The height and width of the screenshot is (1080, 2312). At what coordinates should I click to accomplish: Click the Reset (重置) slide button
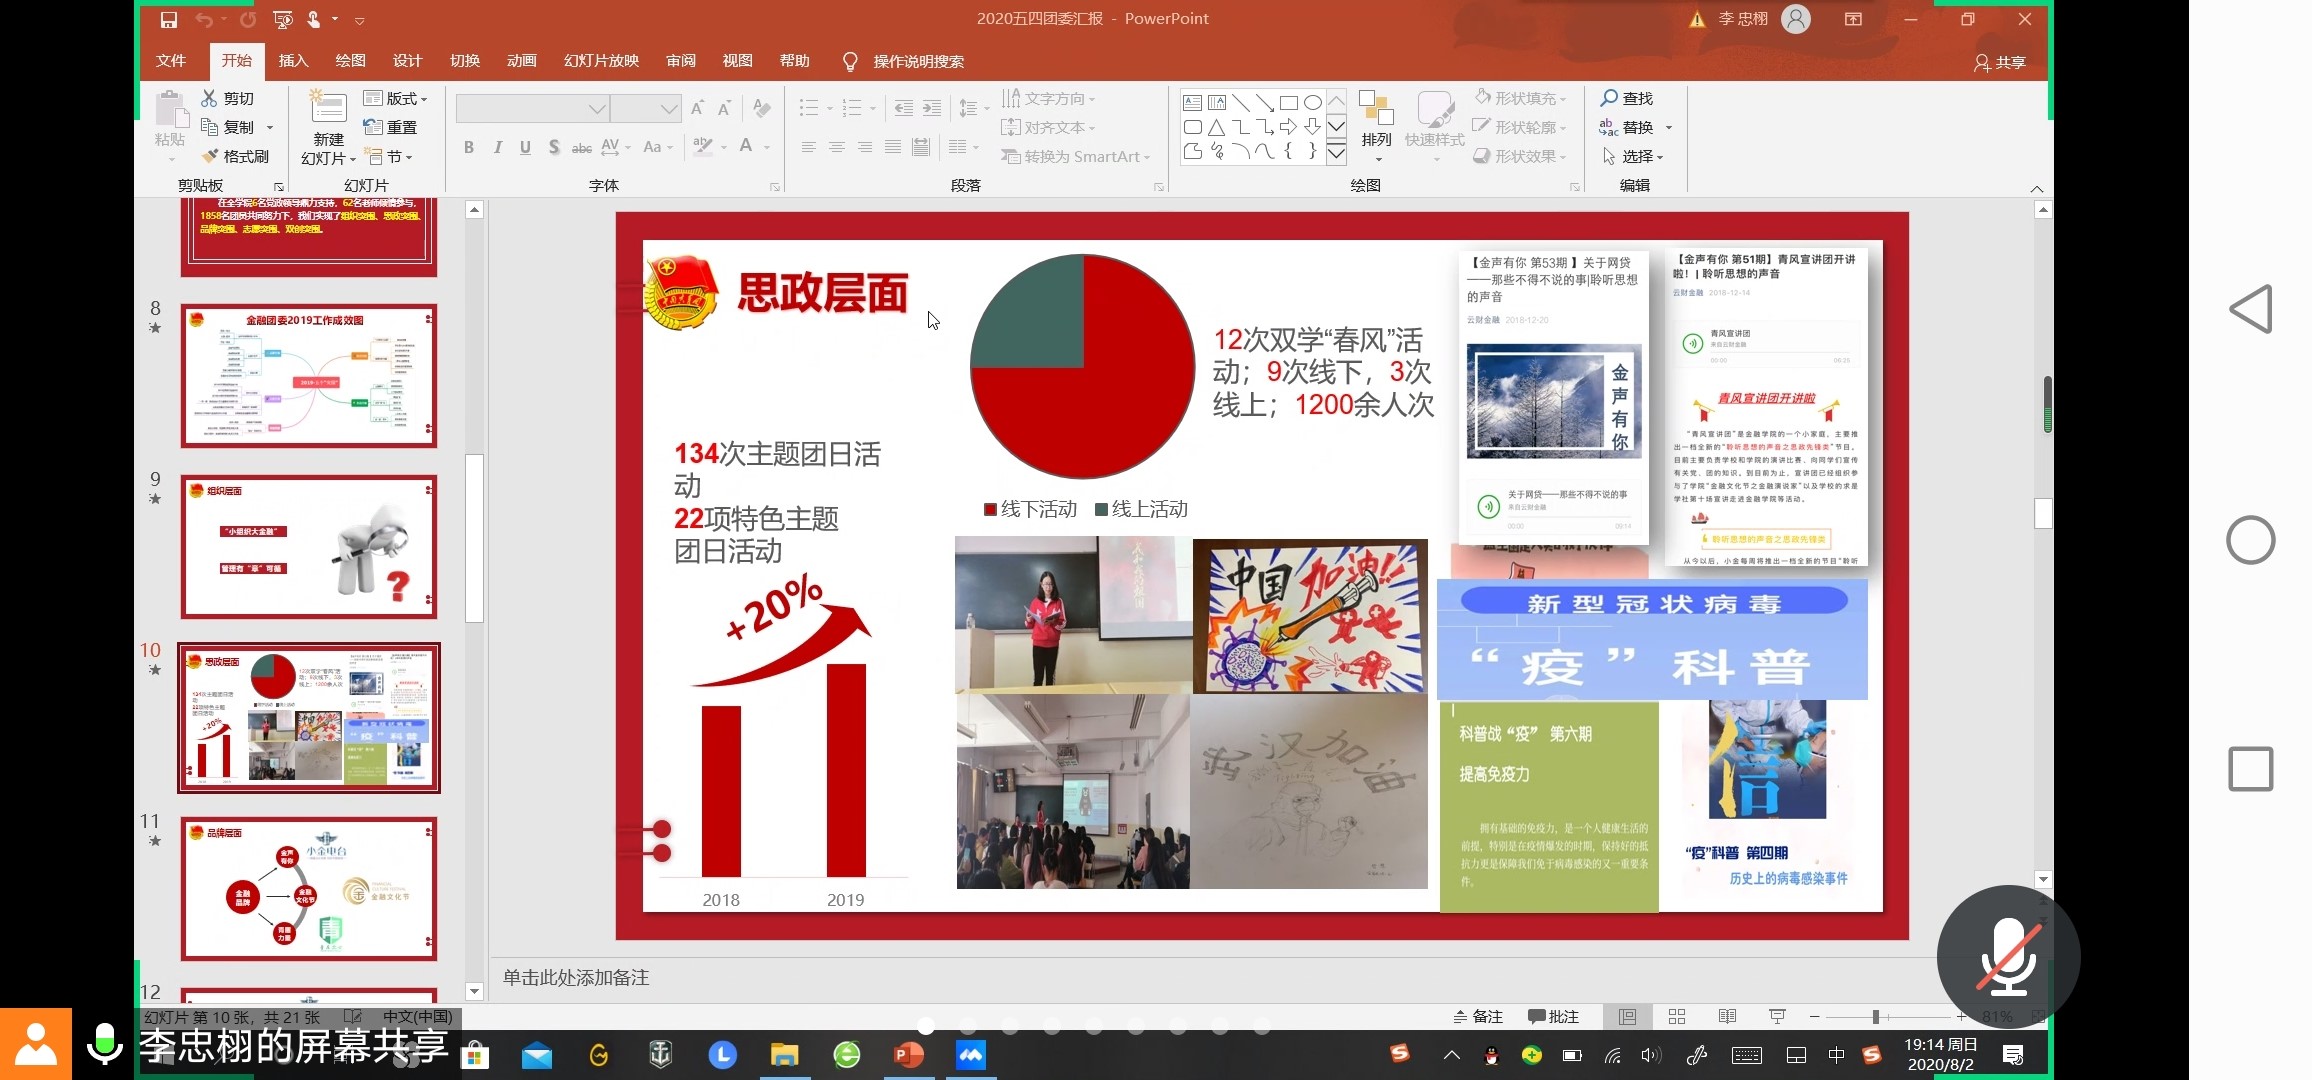click(x=391, y=127)
